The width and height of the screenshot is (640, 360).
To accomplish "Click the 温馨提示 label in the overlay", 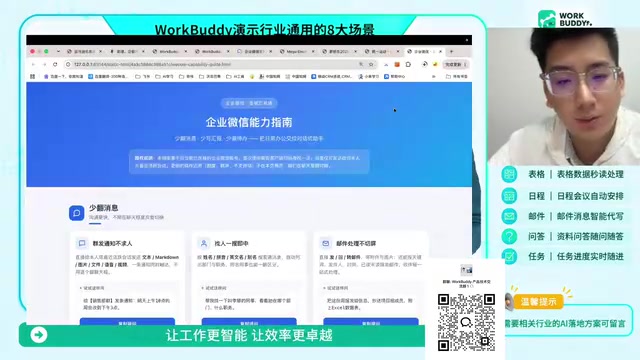I will (538, 302).
